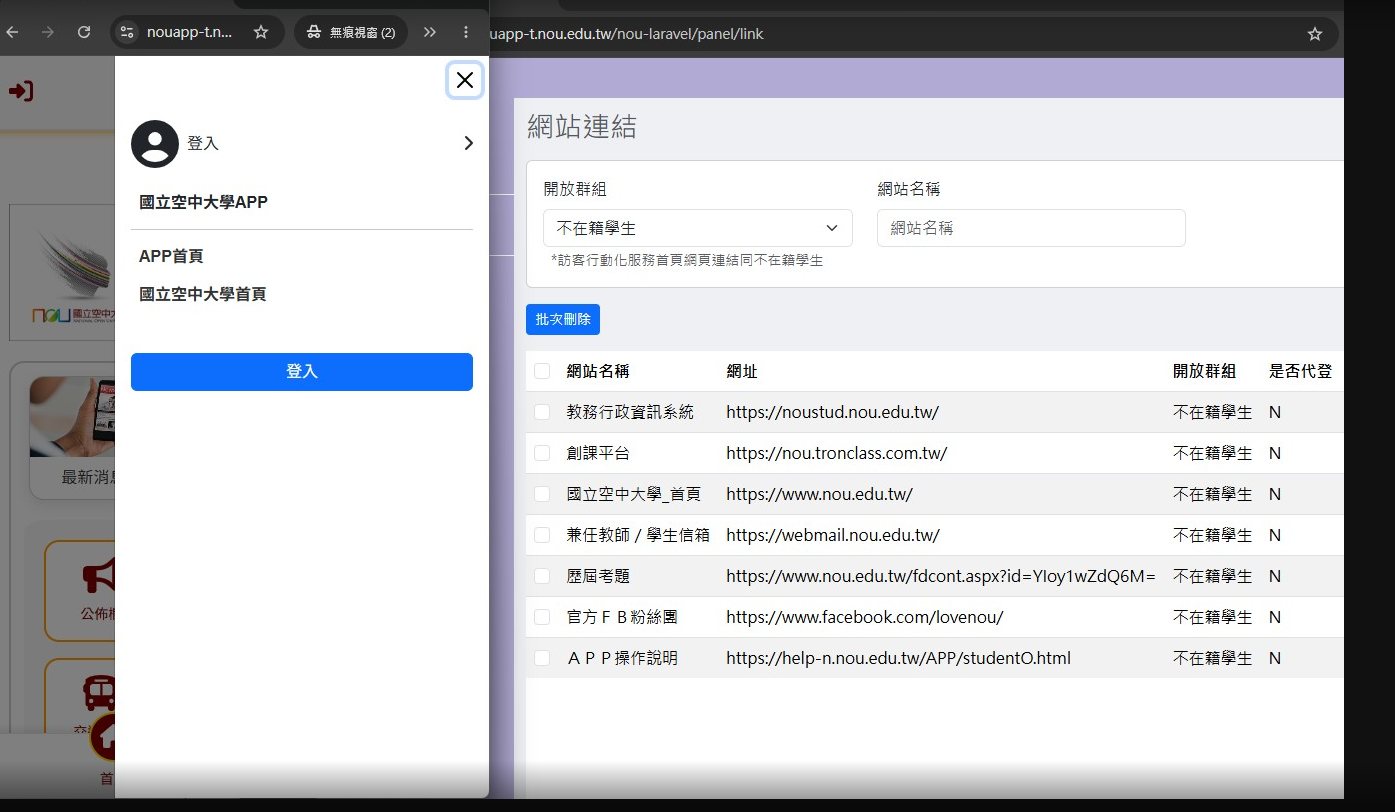Click the 網站連結 page heading
The image size is (1395, 812).
pyautogui.click(x=581, y=127)
